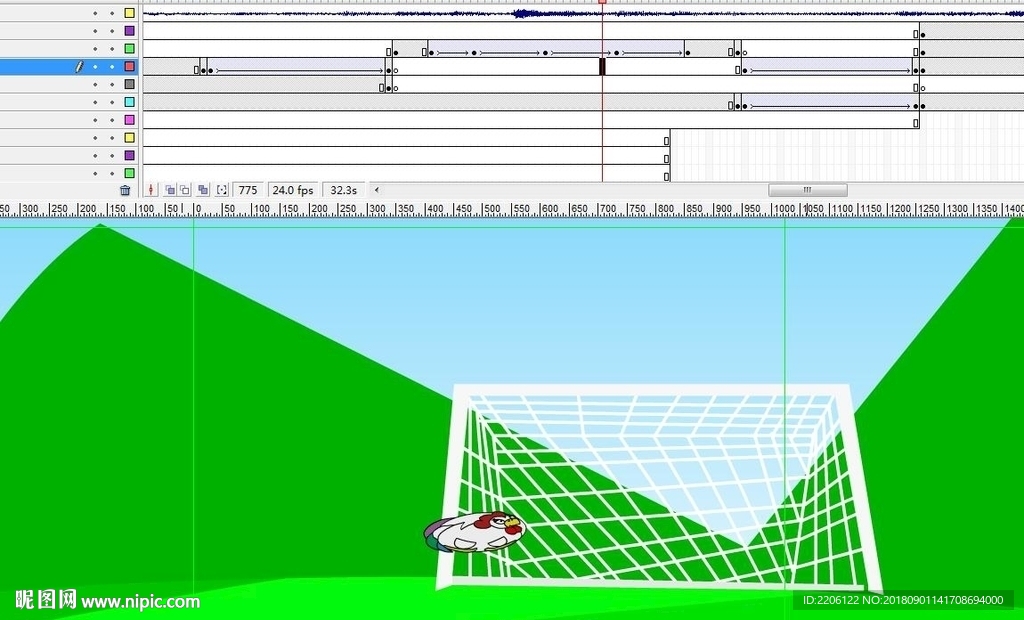The height and width of the screenshot is (620, 1024).
Task: Lock the bottom green-swatch layer
Action: tap(112, 173)
